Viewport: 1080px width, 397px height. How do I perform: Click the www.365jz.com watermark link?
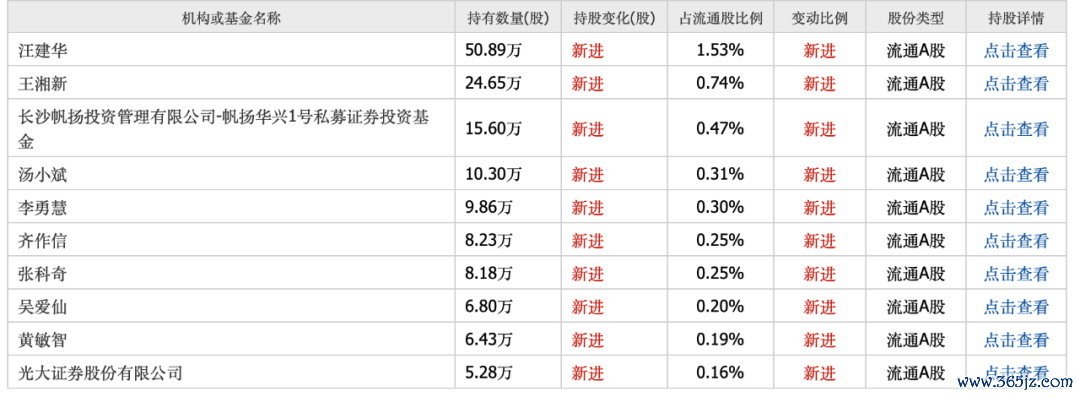click(1016, 382)
